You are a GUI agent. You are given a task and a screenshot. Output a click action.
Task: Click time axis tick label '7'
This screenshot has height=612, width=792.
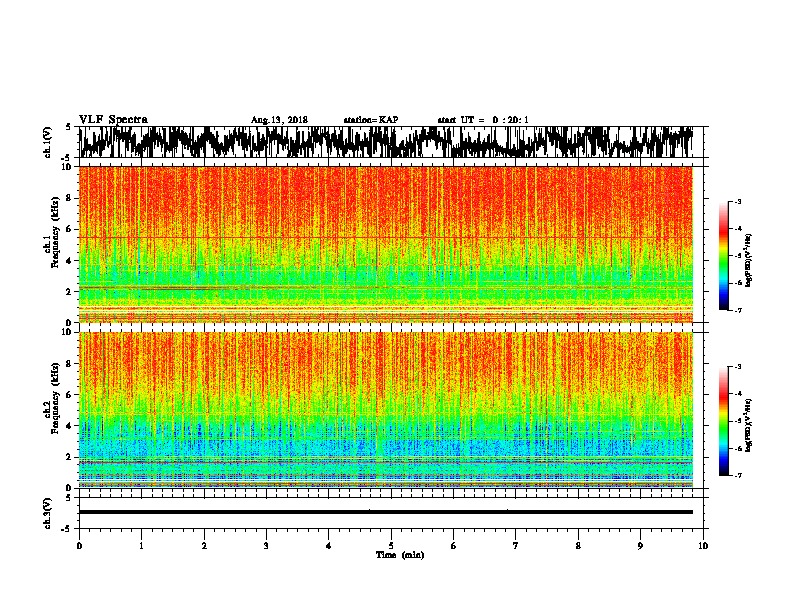coord(516,546)
